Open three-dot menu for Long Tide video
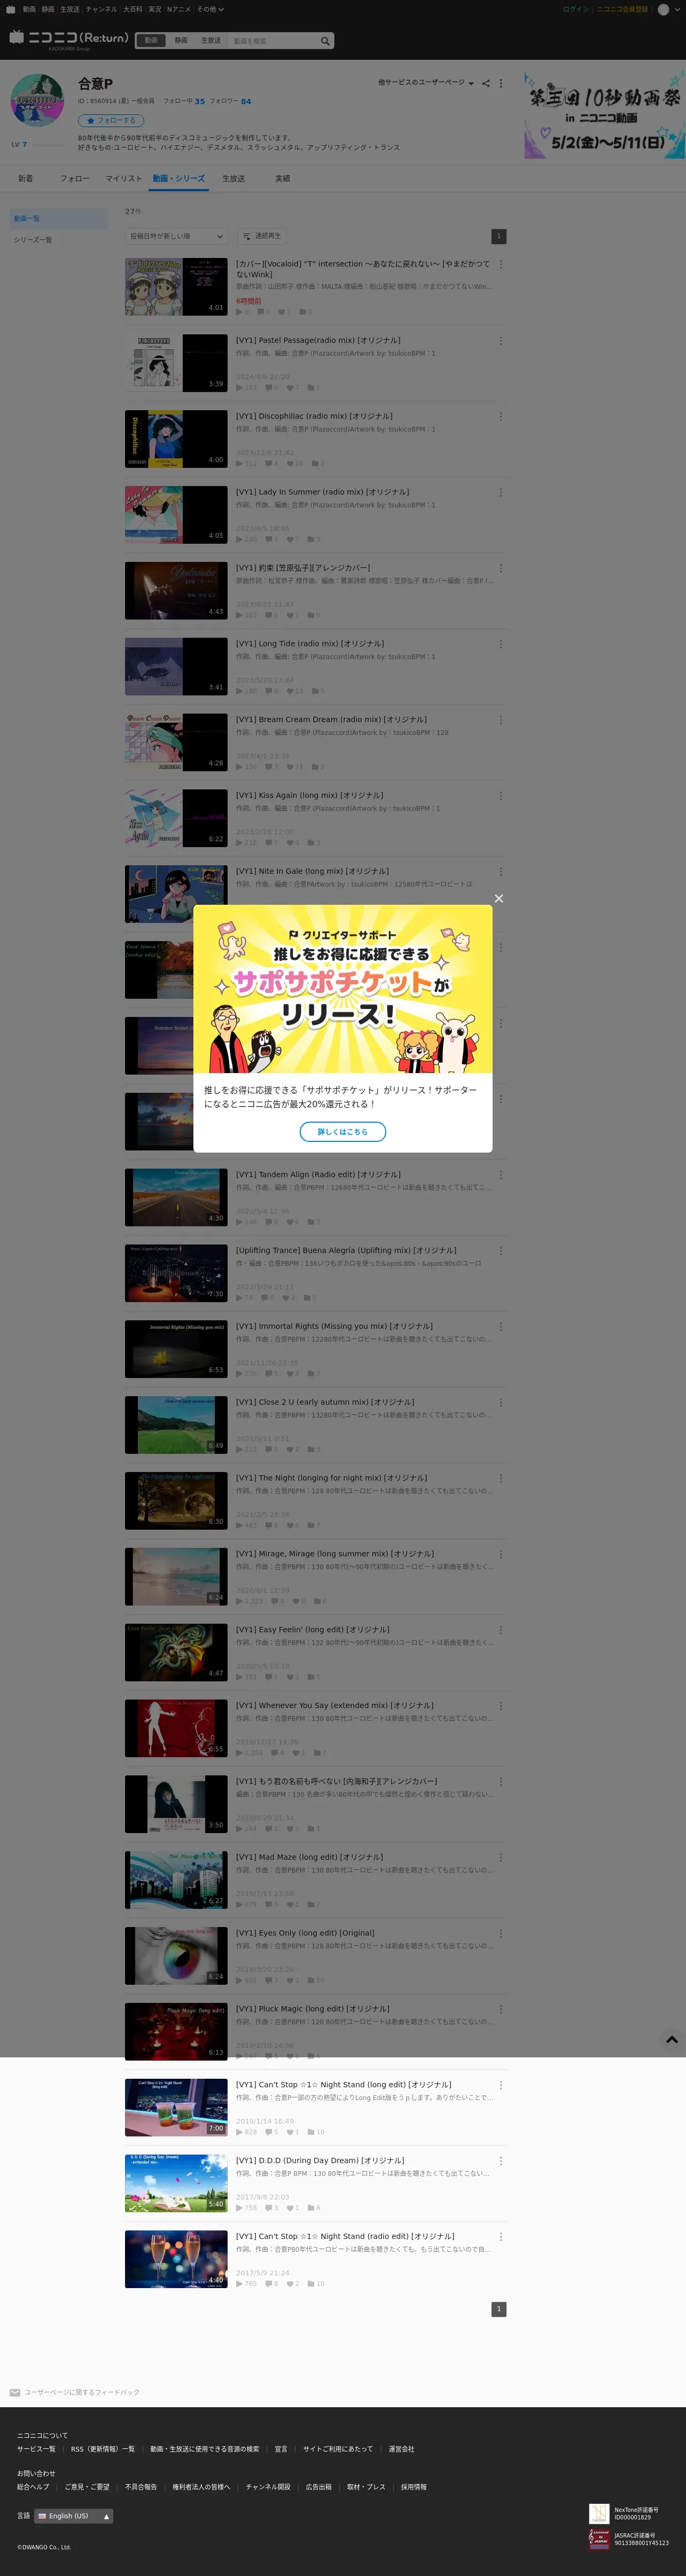 click(x=501, y=644)
